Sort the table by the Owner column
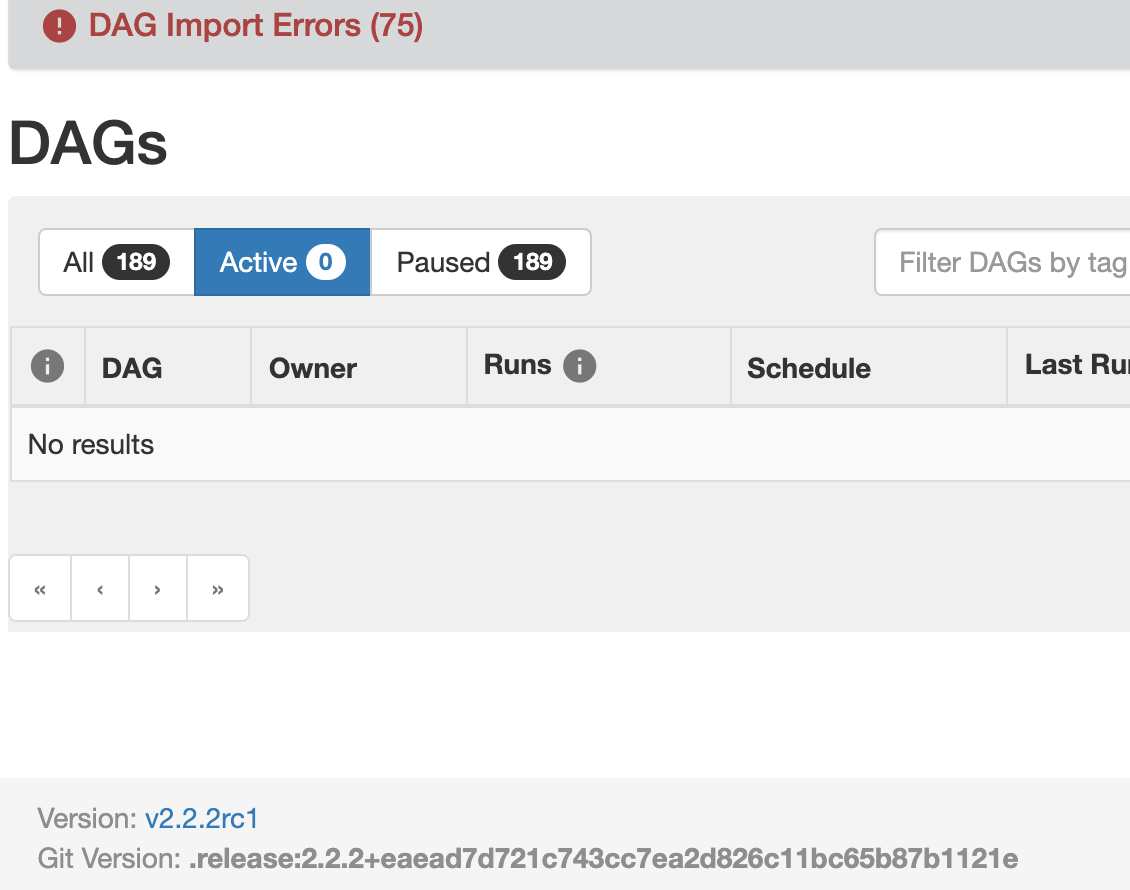This screenshot has height=890, width=1130. click(312, 366)
